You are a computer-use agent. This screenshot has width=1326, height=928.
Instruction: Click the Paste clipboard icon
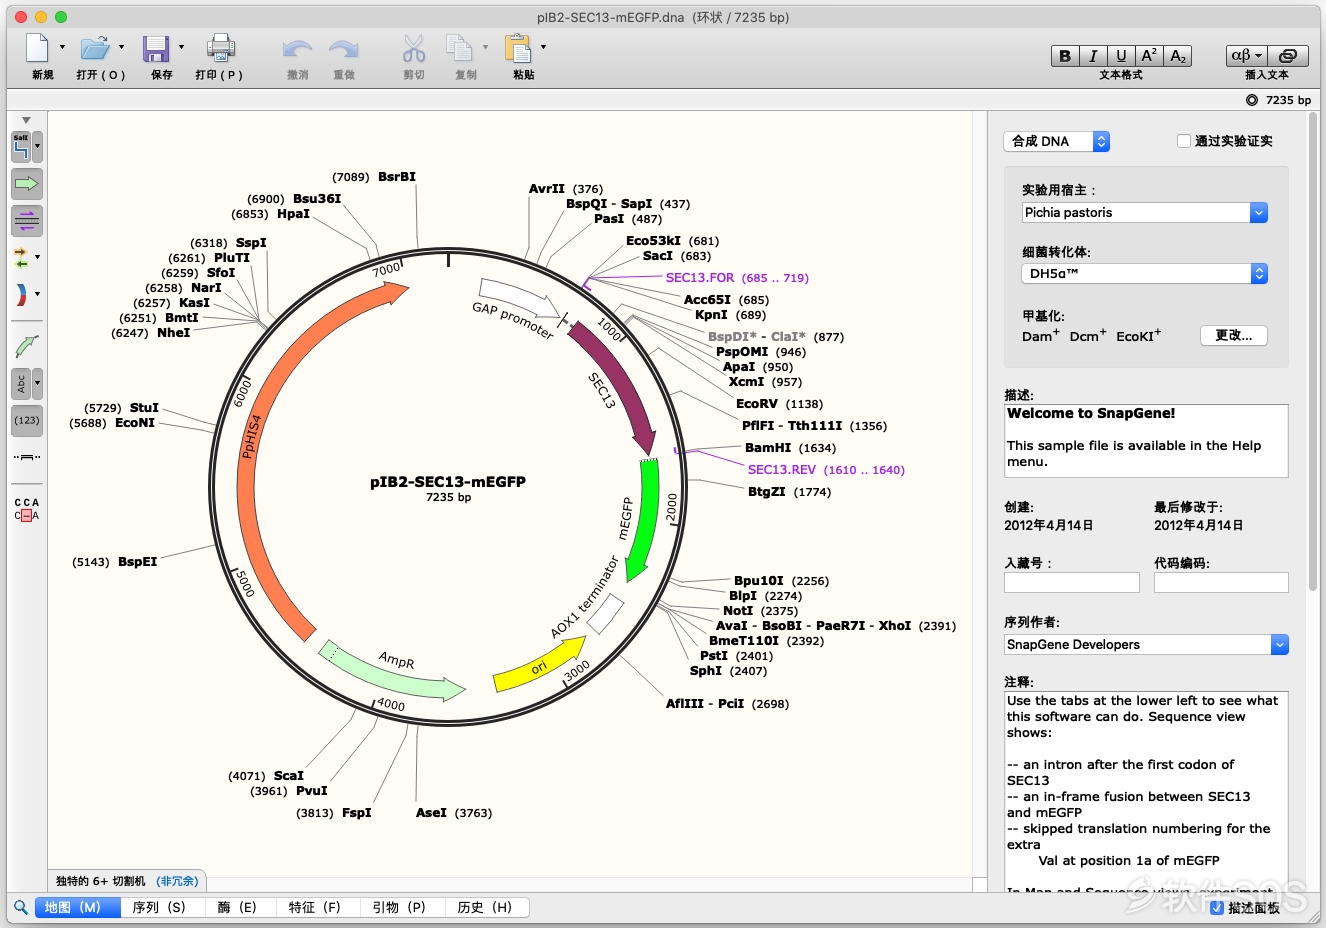coord(518,48)
